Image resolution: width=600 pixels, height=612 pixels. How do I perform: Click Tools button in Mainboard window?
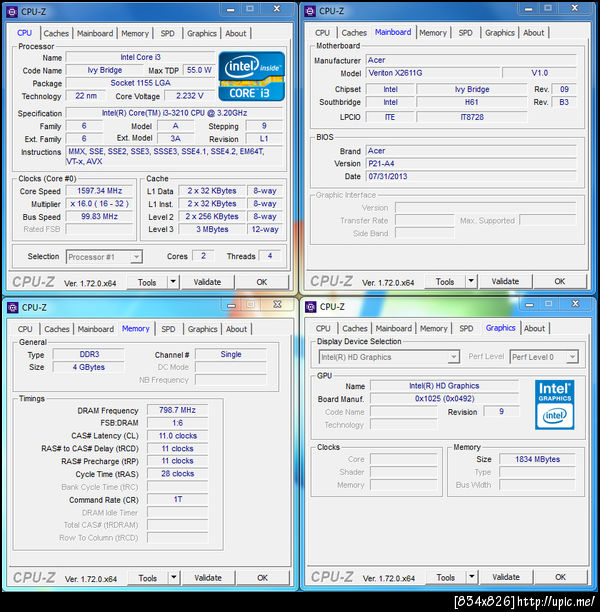(x=445, y=281)
